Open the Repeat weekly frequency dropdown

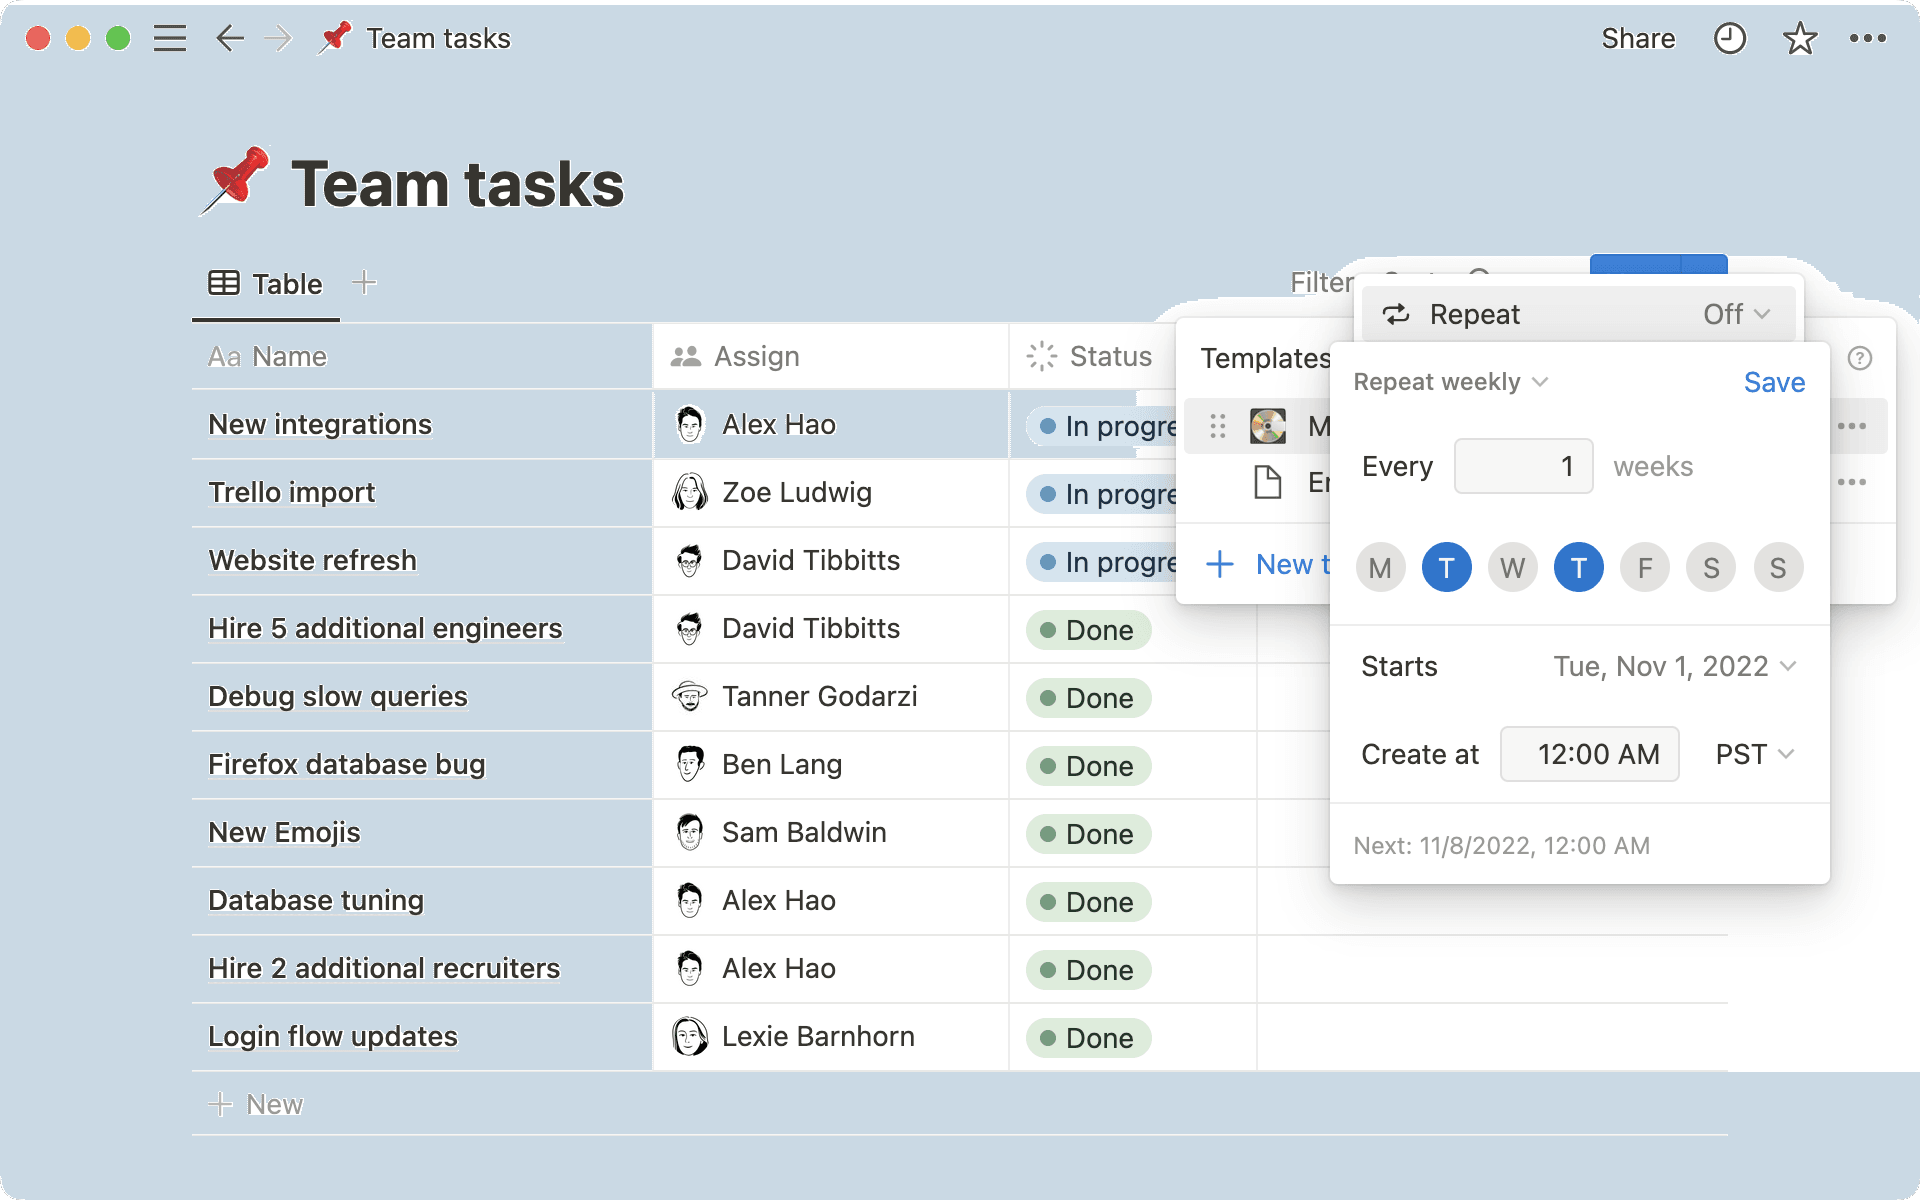pos(1450,381)
